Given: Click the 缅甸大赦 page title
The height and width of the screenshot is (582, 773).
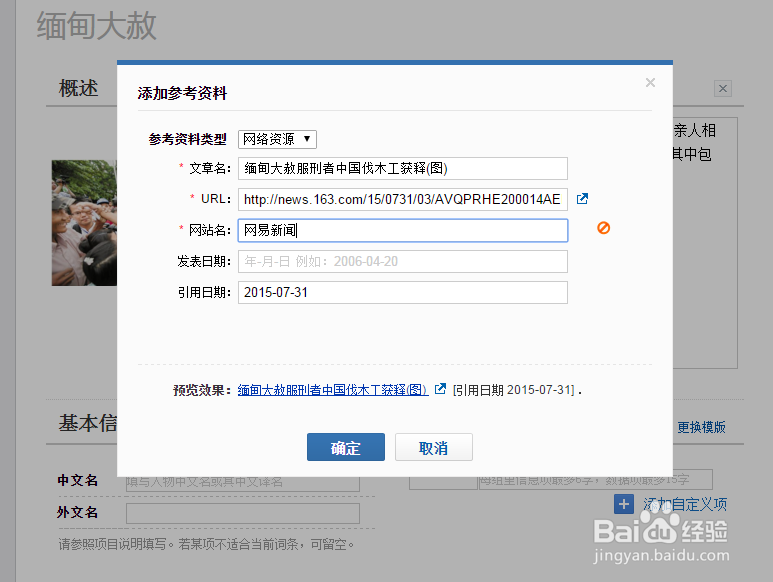Looking at the screenshot, I should coord(97,26).
